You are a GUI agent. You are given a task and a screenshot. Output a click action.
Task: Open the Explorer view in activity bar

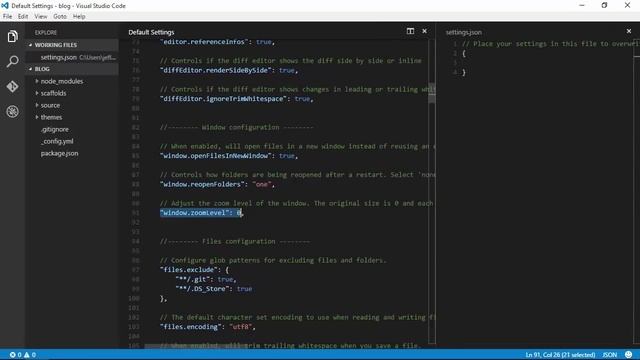click(12, 37)
